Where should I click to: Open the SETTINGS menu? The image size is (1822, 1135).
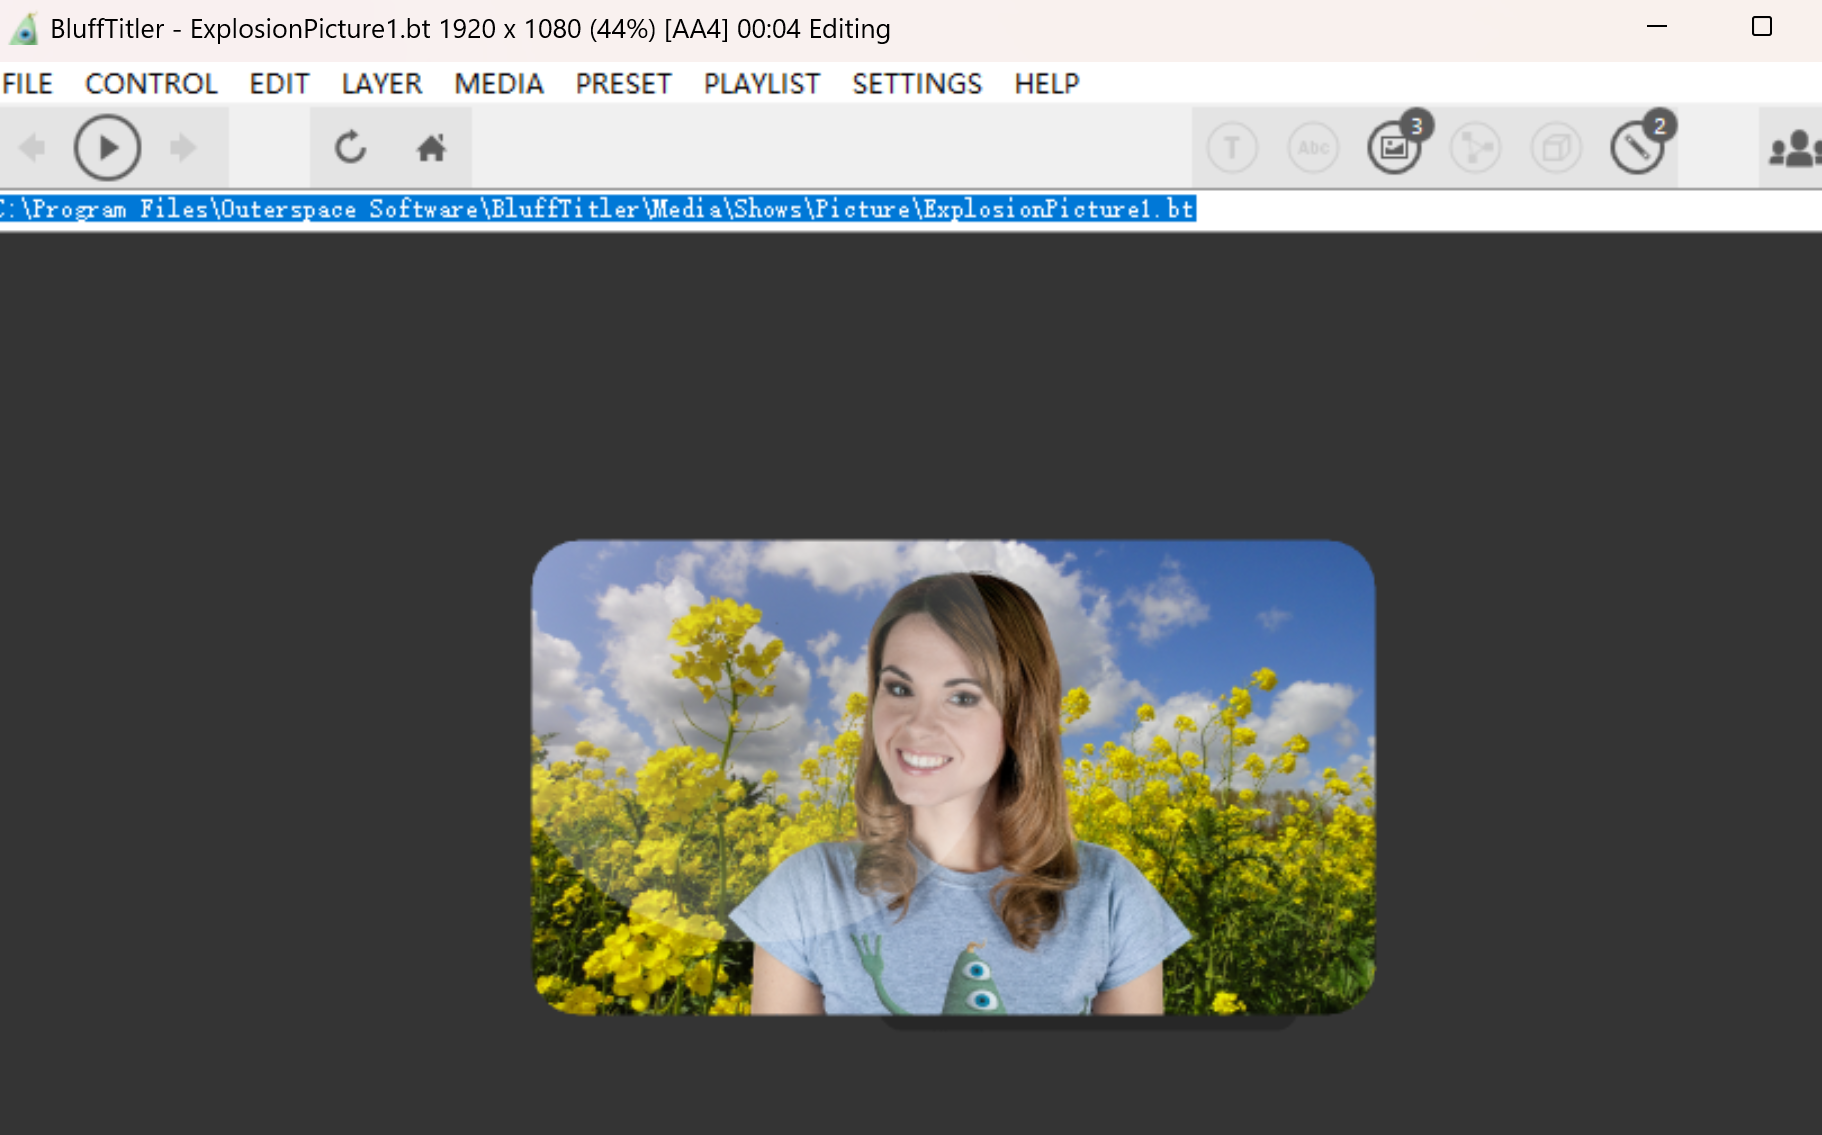pos(917,84)
